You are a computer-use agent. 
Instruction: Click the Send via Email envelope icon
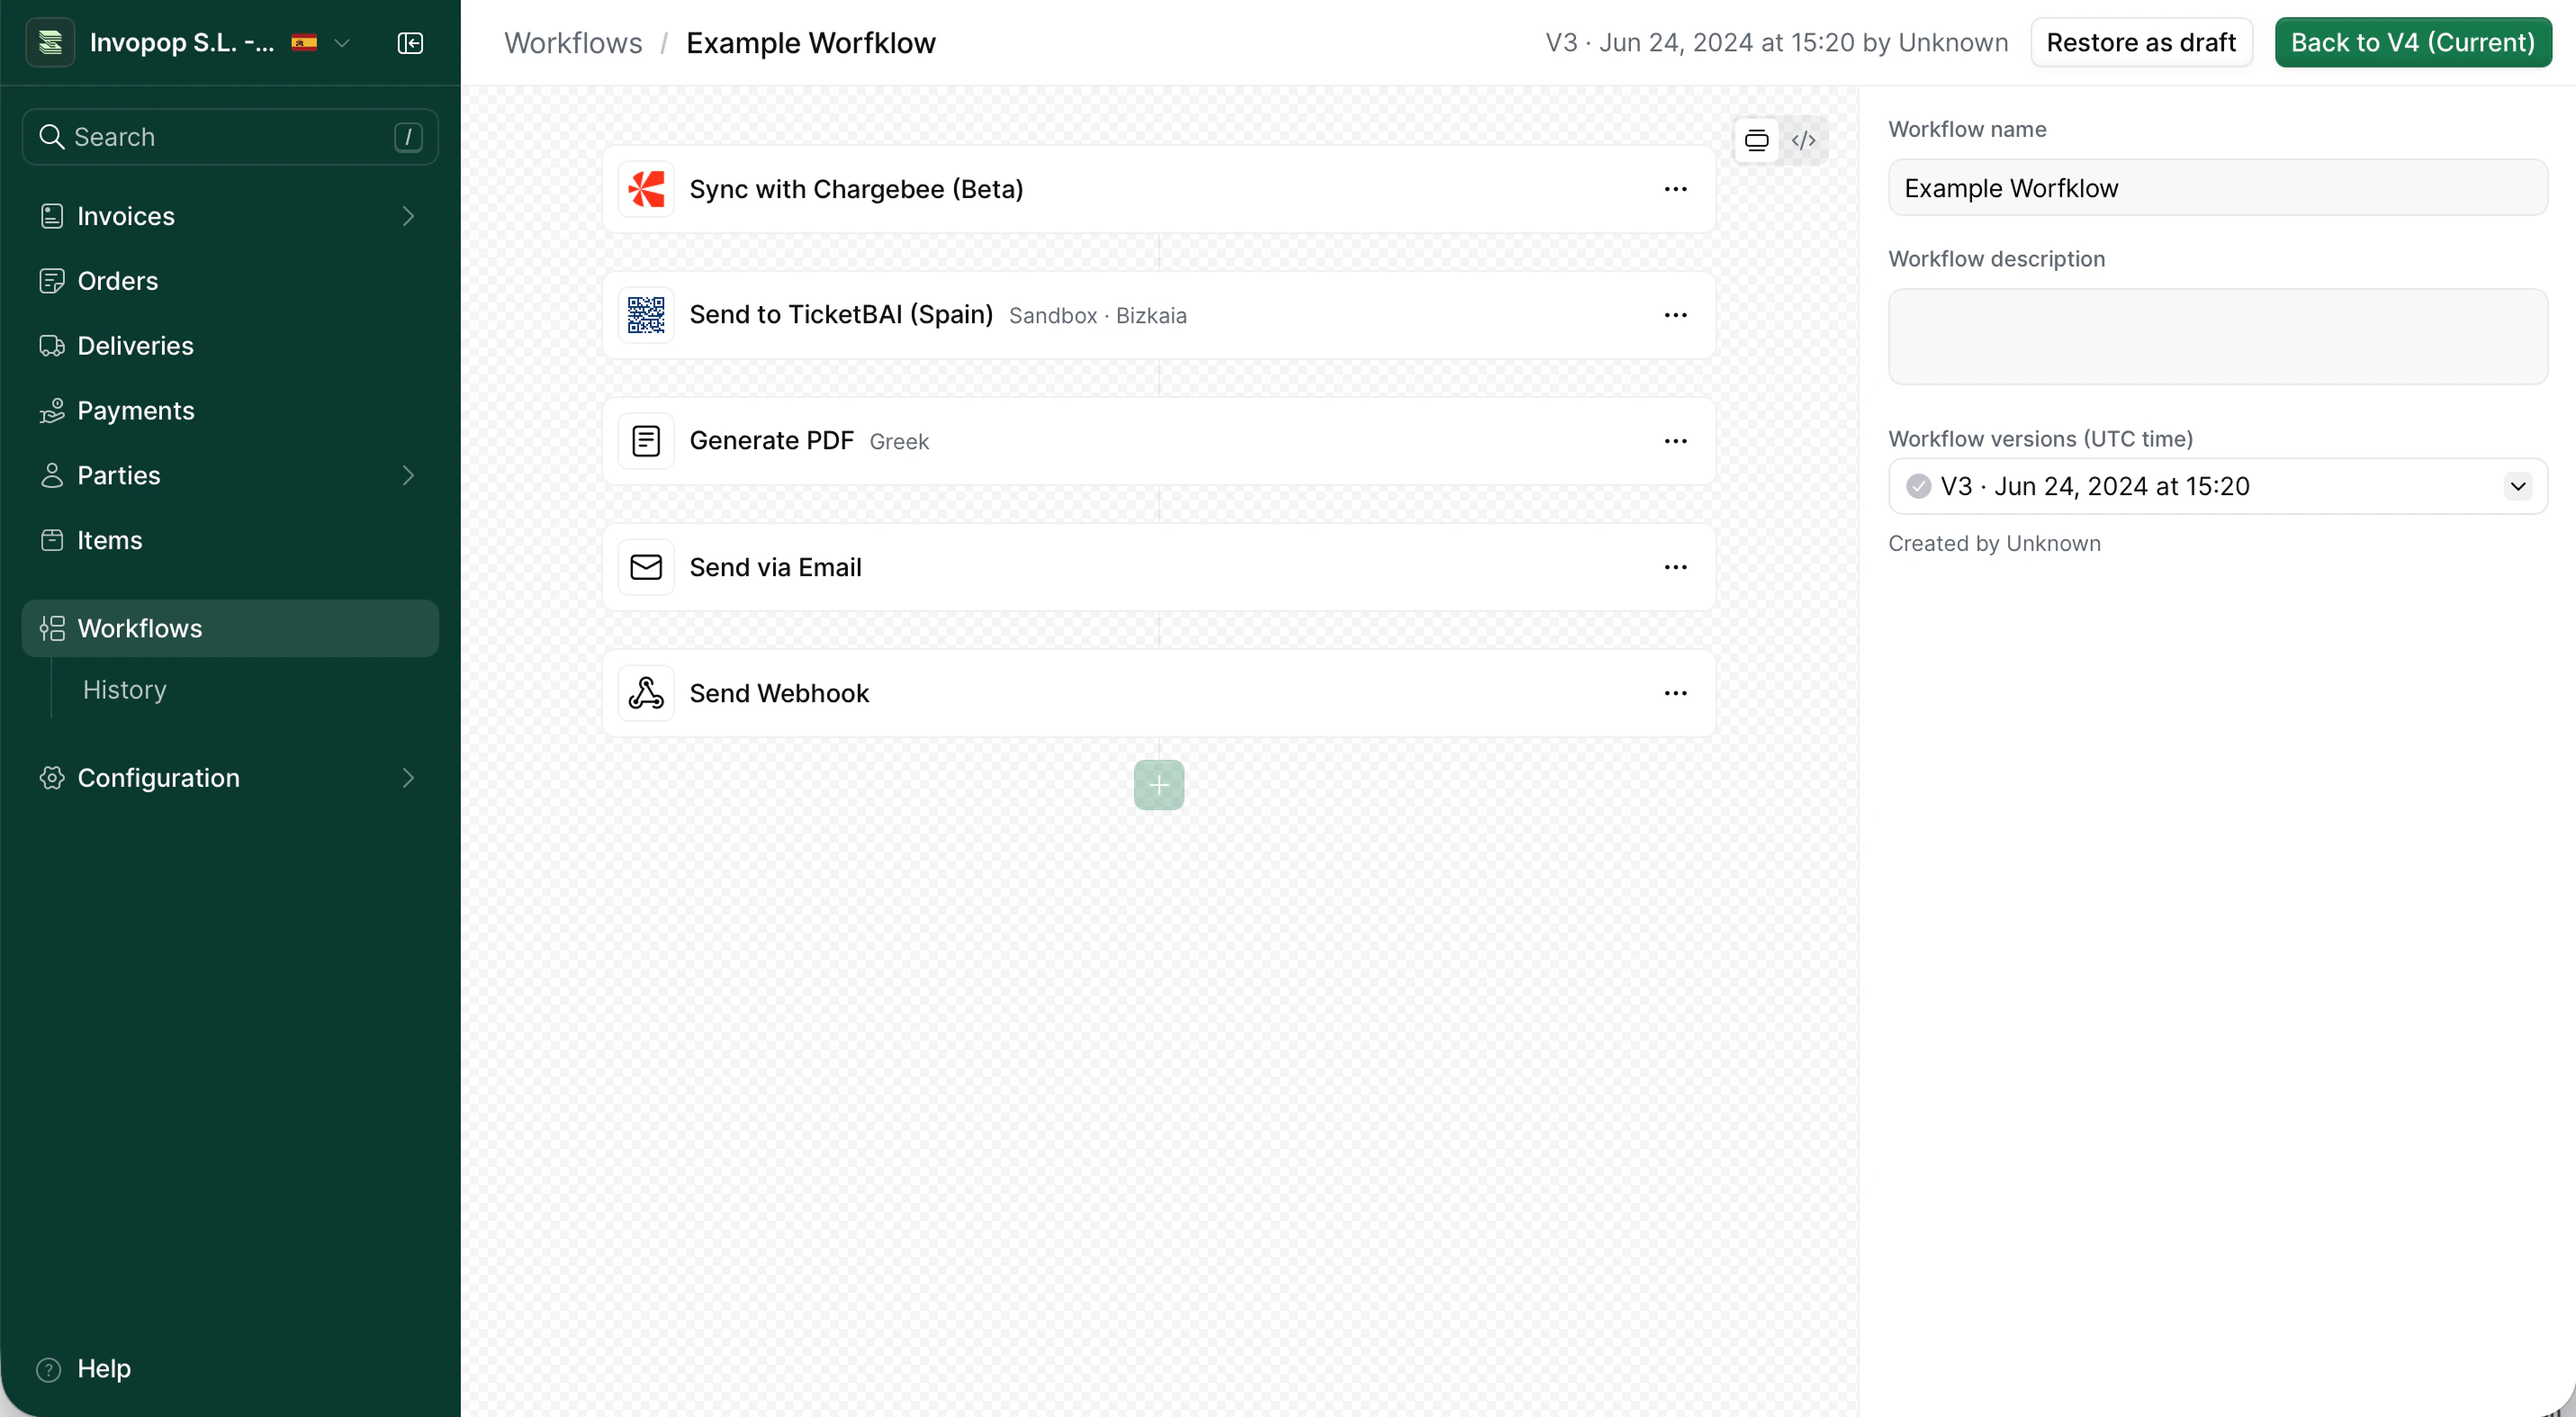click(x=646, y=567)
